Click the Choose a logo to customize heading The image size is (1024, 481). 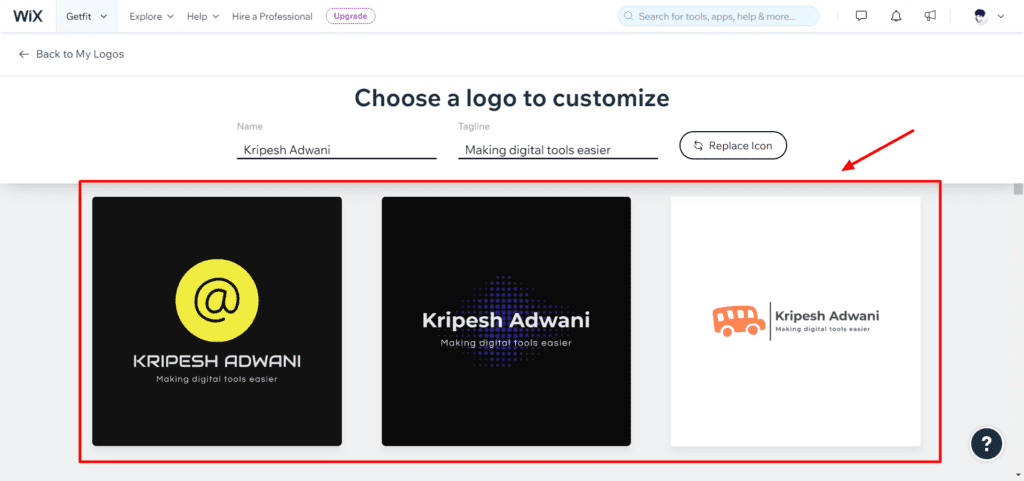click(512, 98)
